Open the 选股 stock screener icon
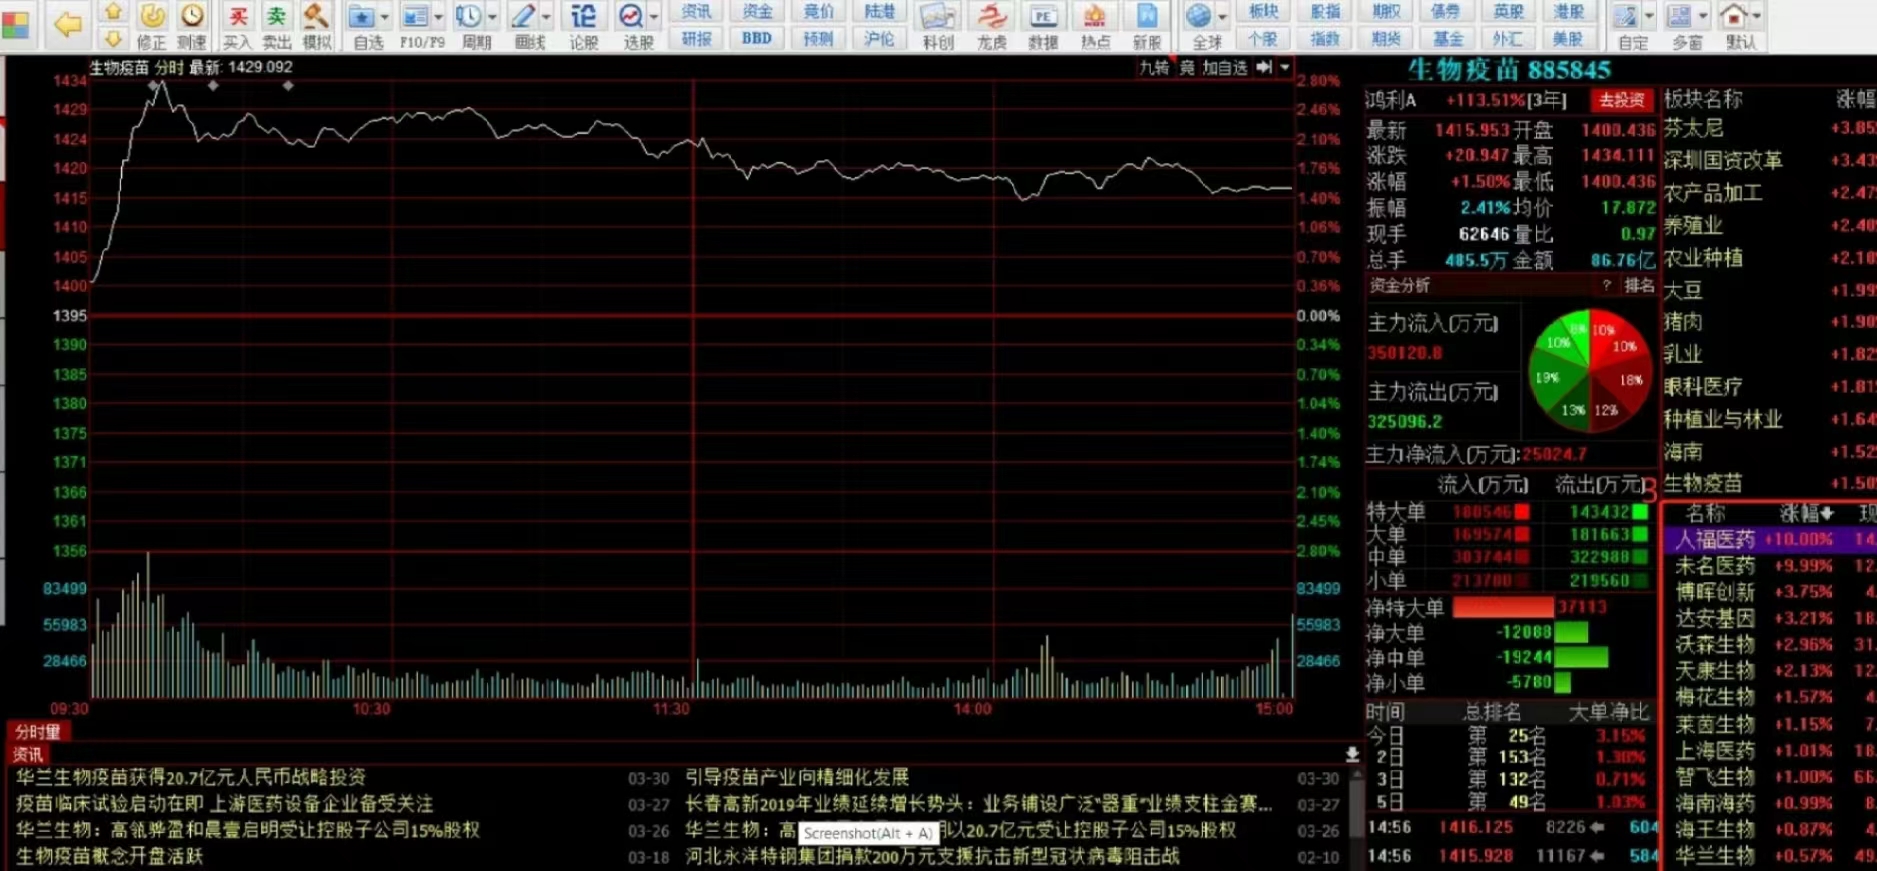 (x=633, y=25)
